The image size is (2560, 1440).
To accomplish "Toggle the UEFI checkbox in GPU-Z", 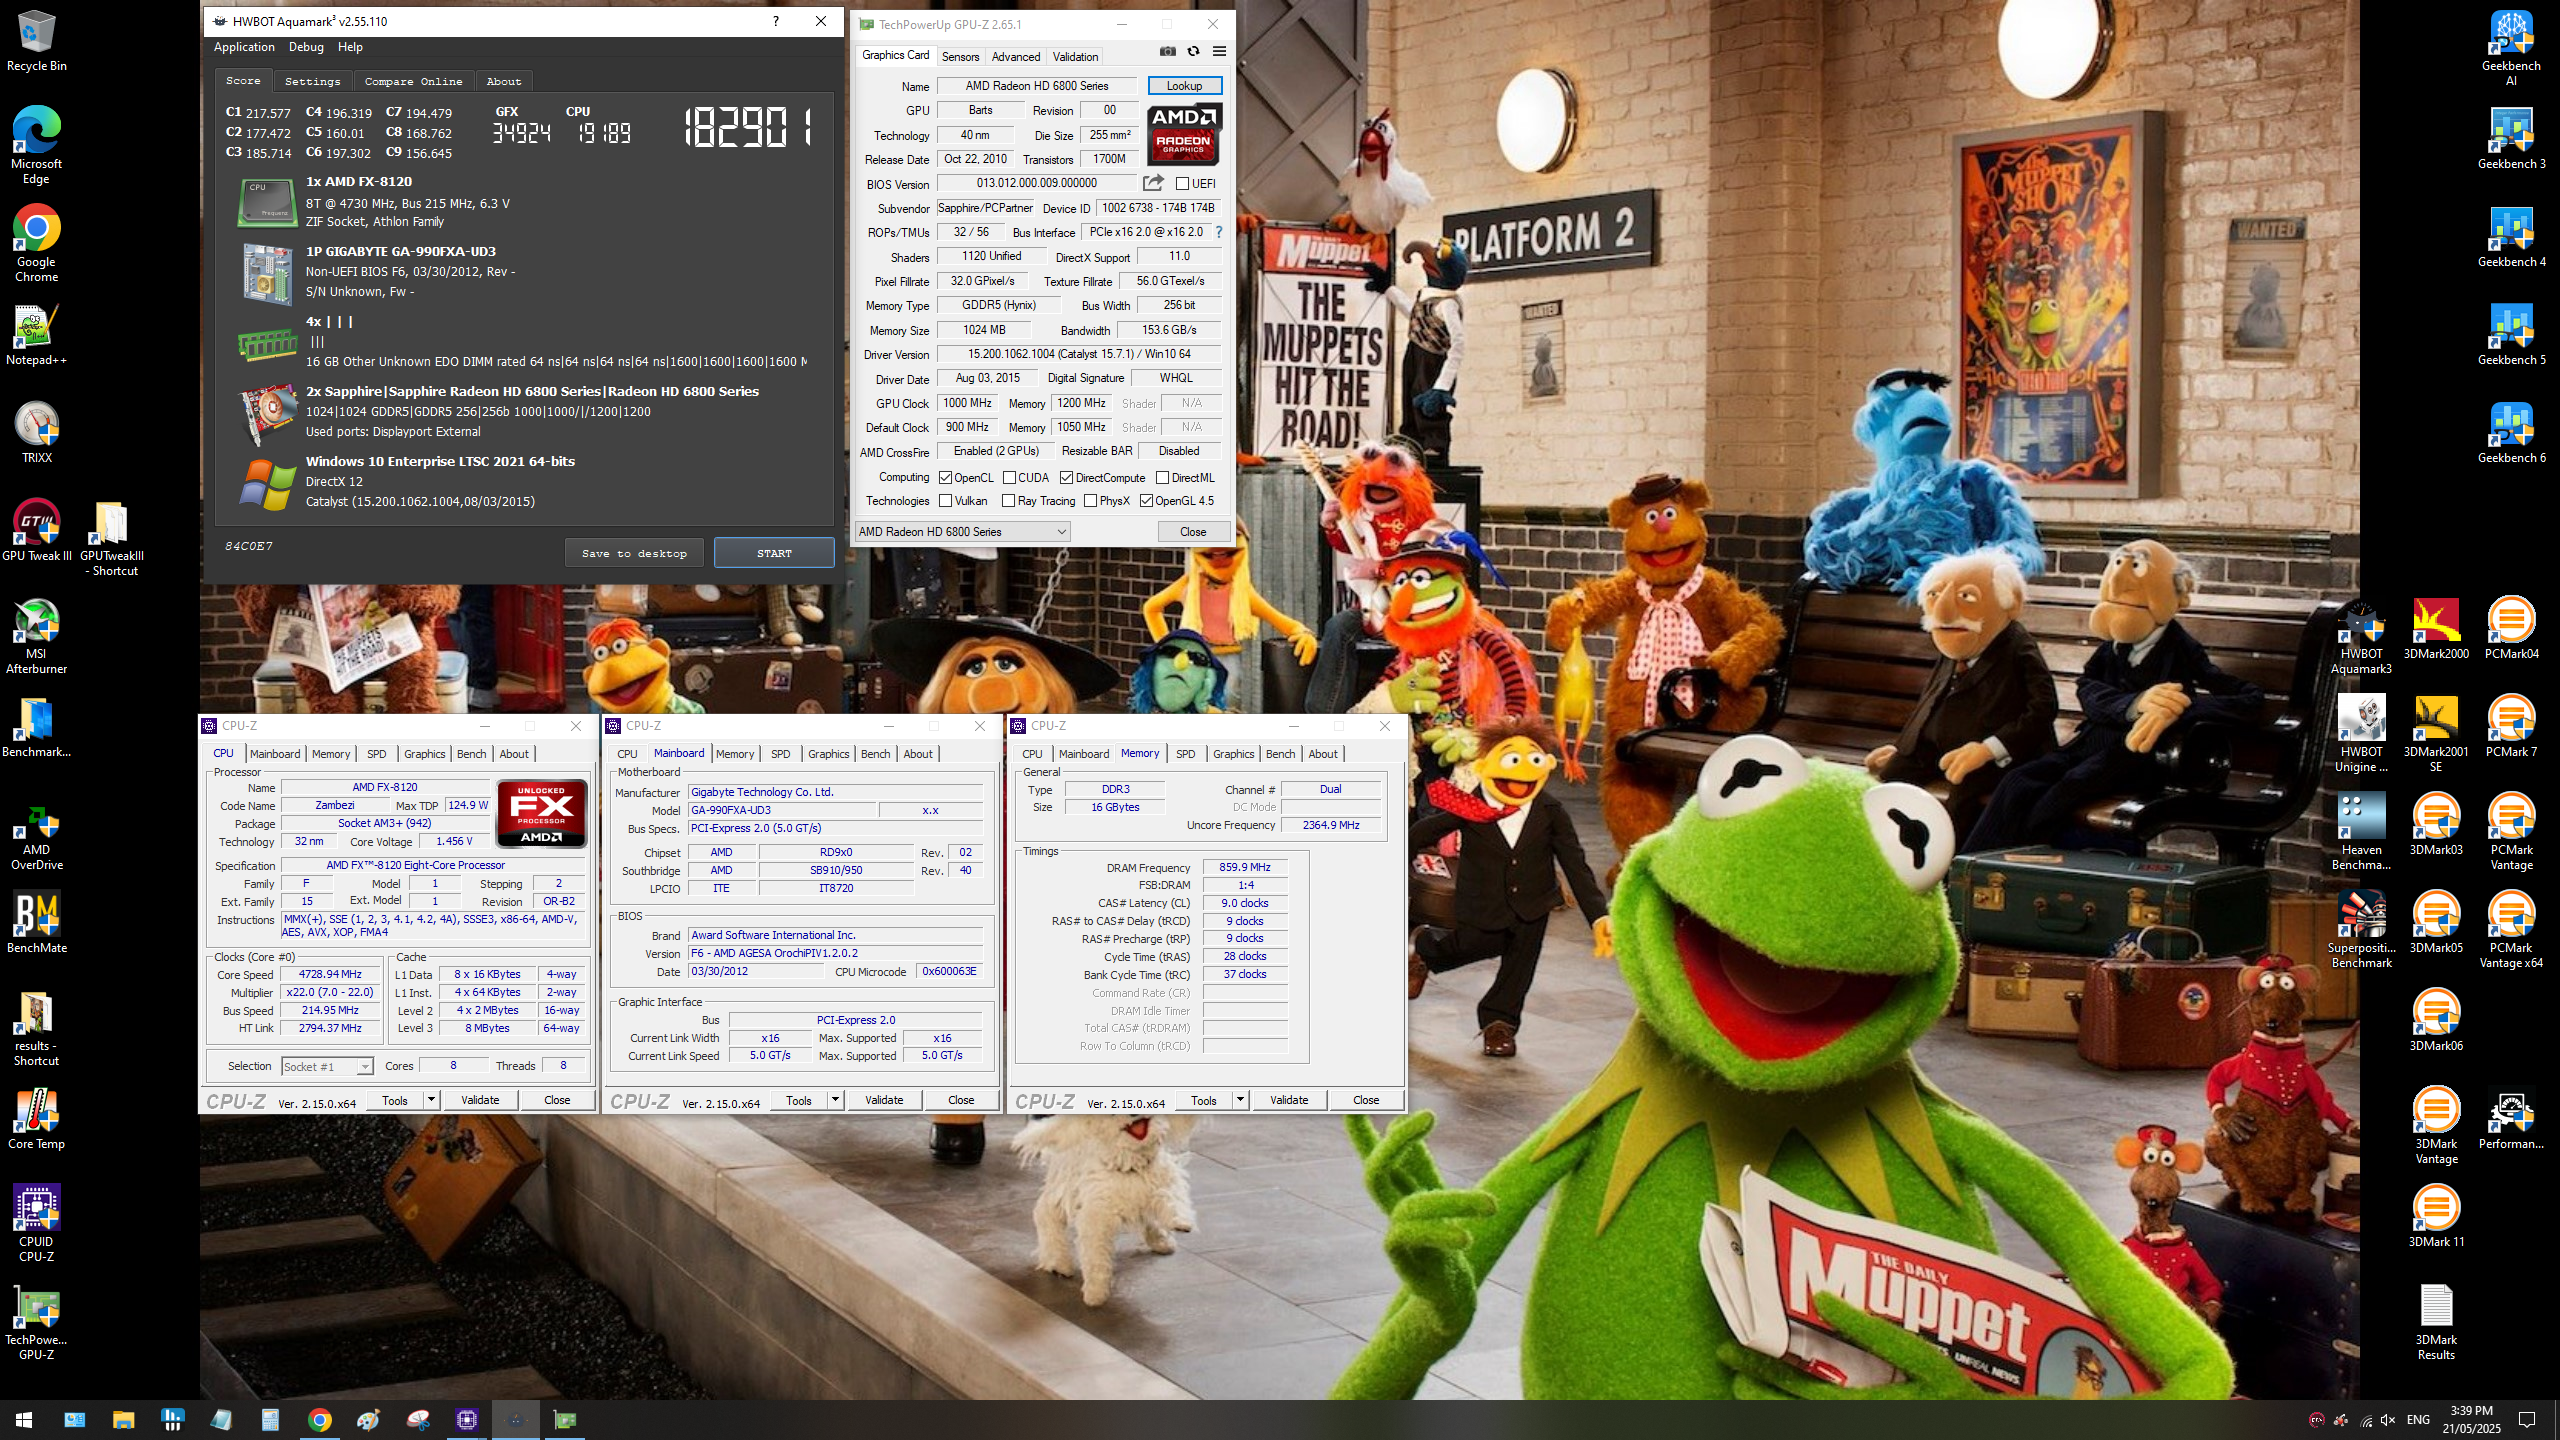I will [x=1183, y=184].
